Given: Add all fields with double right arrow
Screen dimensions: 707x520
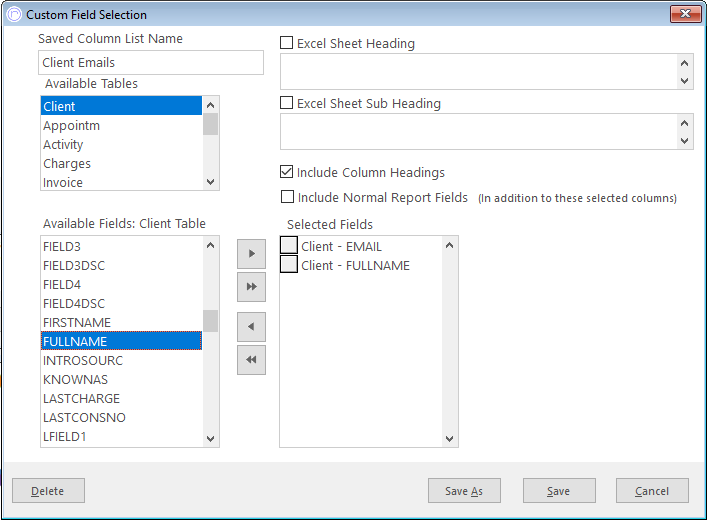Looking at the screenshot, I should pyautogui.click(x=251, y=287).
